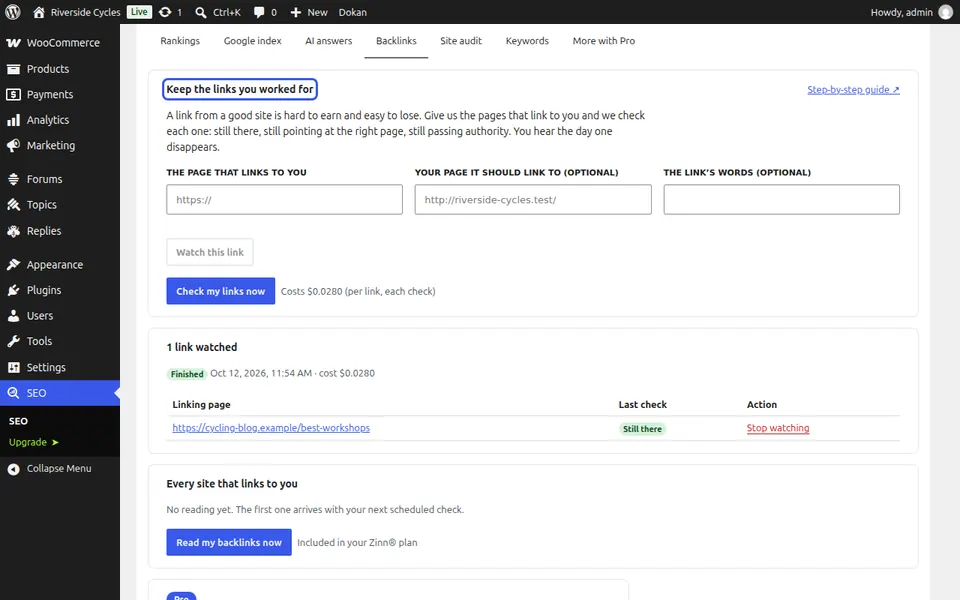Click Read my backlinks now
Viewport: 960px width, 600px height.
coord(229,542)
